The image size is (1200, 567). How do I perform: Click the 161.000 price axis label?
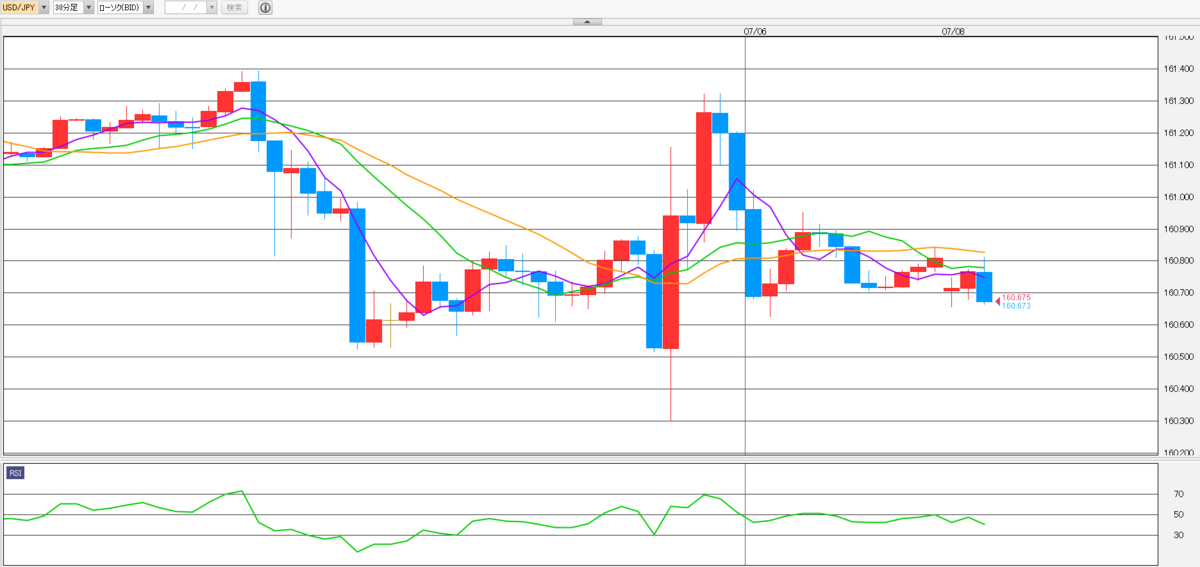click(1178, 197)
